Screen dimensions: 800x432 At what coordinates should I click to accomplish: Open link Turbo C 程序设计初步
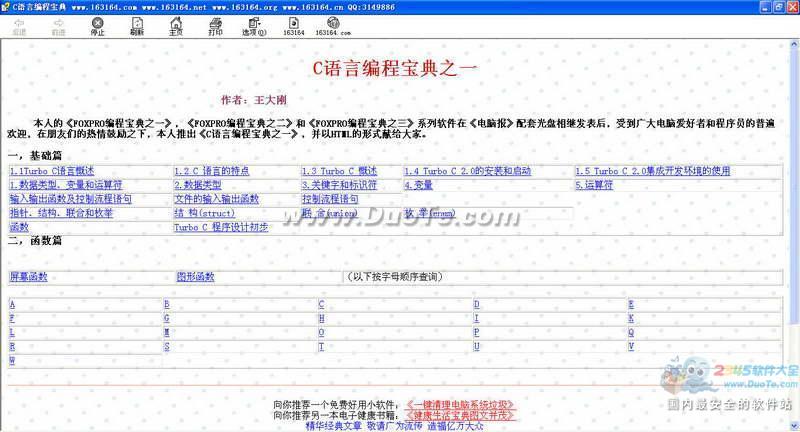pyautogui.click(x=221, y=227)
